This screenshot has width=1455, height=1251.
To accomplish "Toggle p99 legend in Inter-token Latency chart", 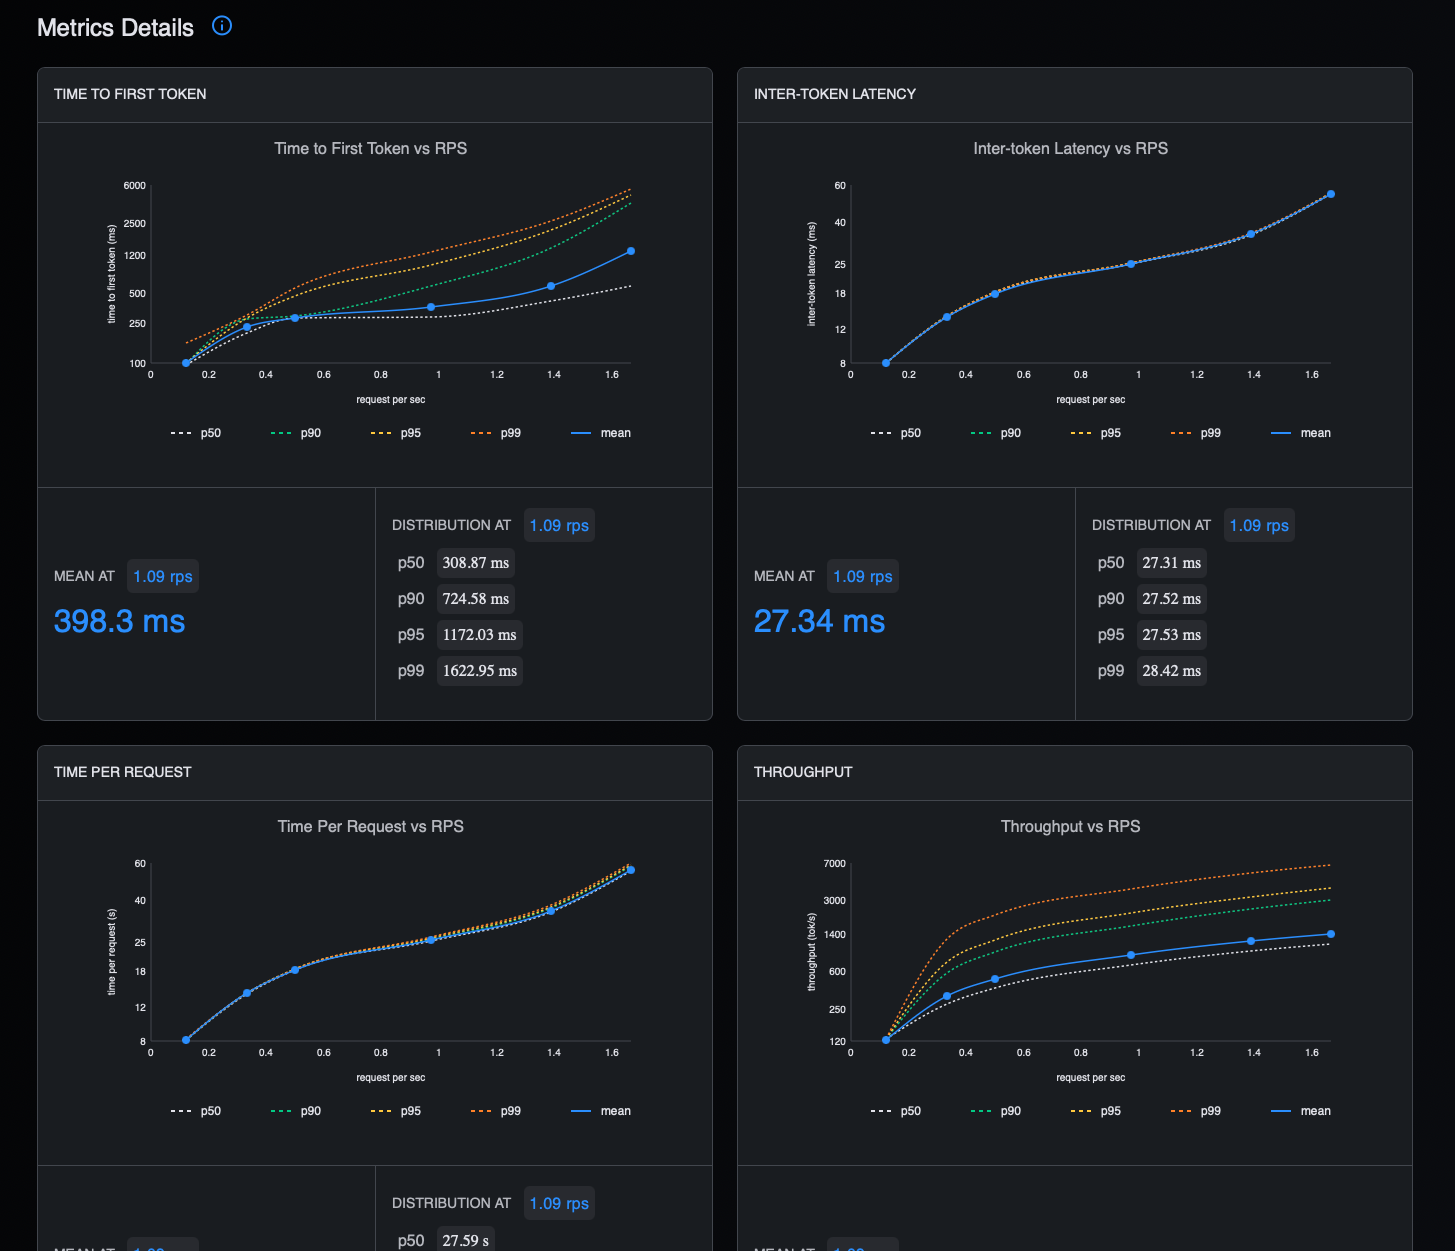I will click(x=1196, y=433).
